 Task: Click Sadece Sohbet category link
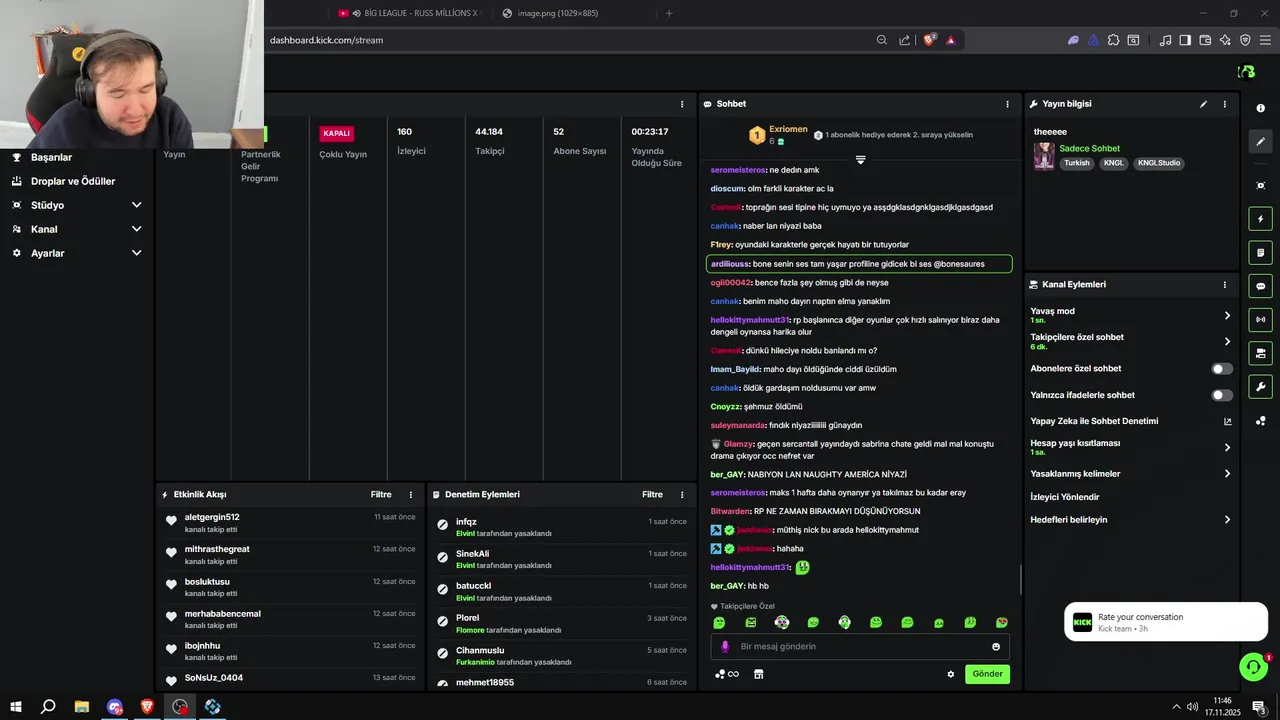pos(1089,149)
